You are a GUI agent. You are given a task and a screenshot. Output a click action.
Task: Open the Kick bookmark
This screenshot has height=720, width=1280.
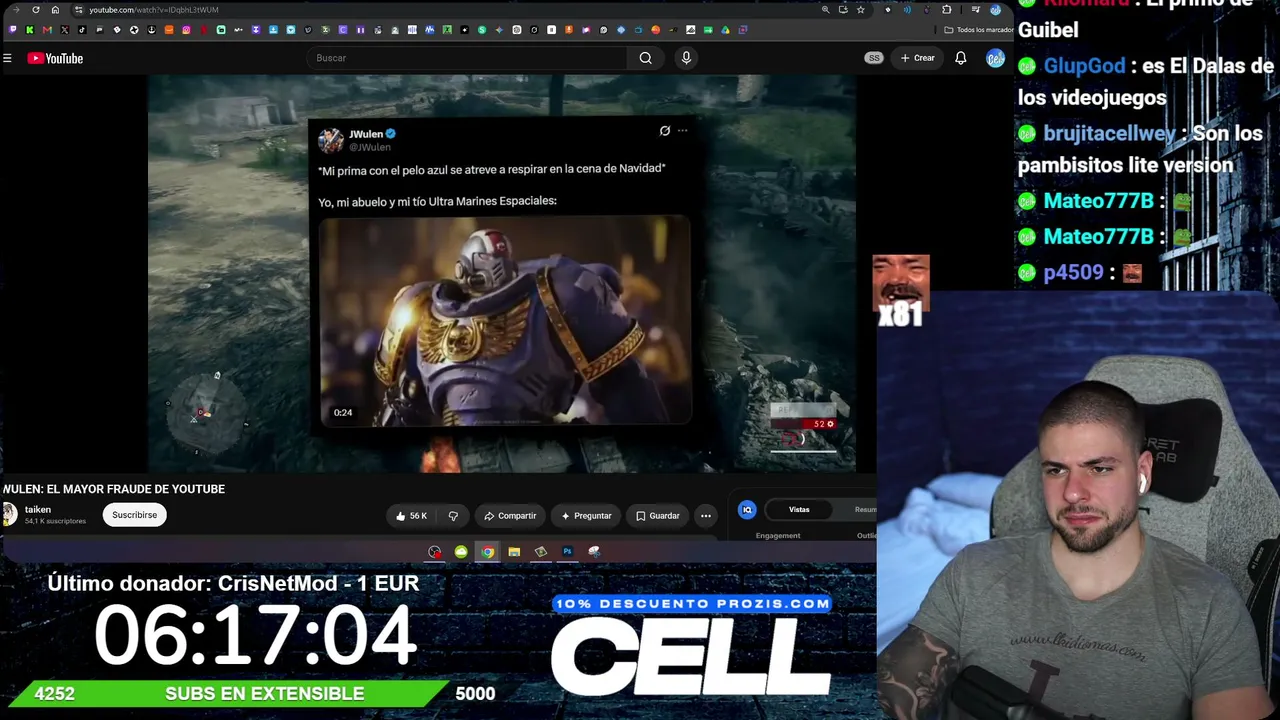pos(30,30)
